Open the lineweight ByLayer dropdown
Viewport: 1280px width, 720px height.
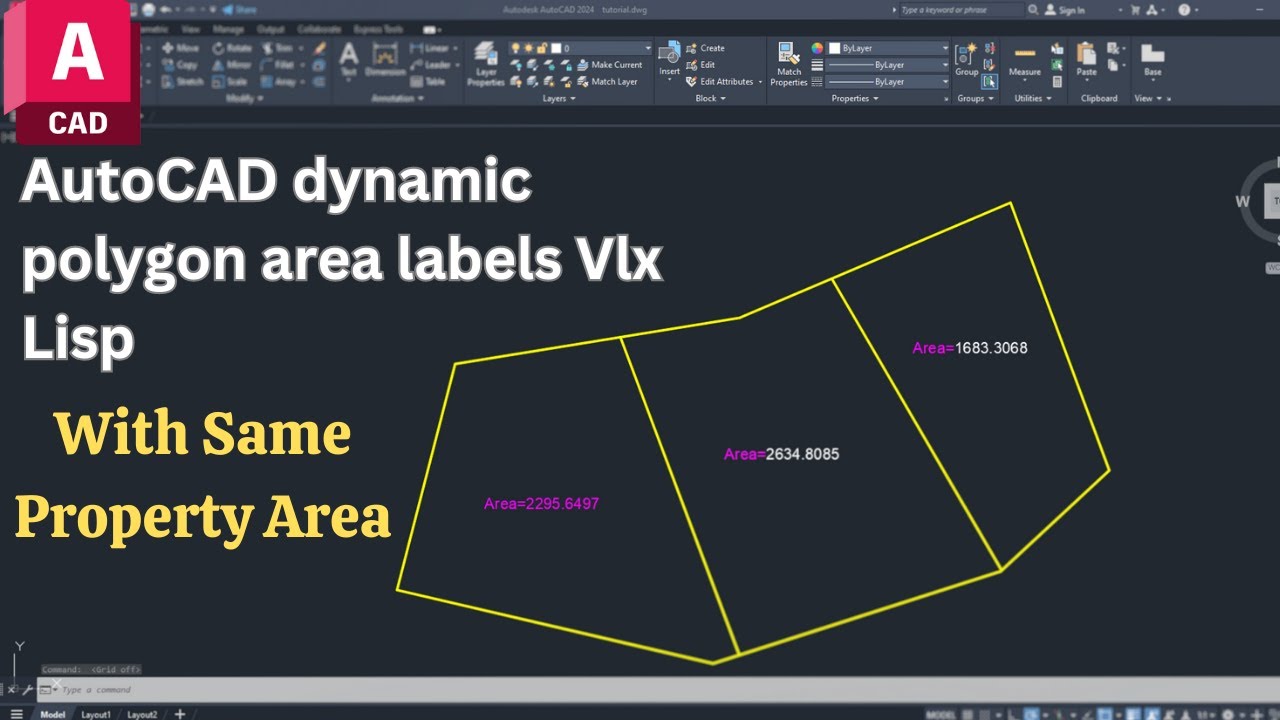(x=888, y=65)
